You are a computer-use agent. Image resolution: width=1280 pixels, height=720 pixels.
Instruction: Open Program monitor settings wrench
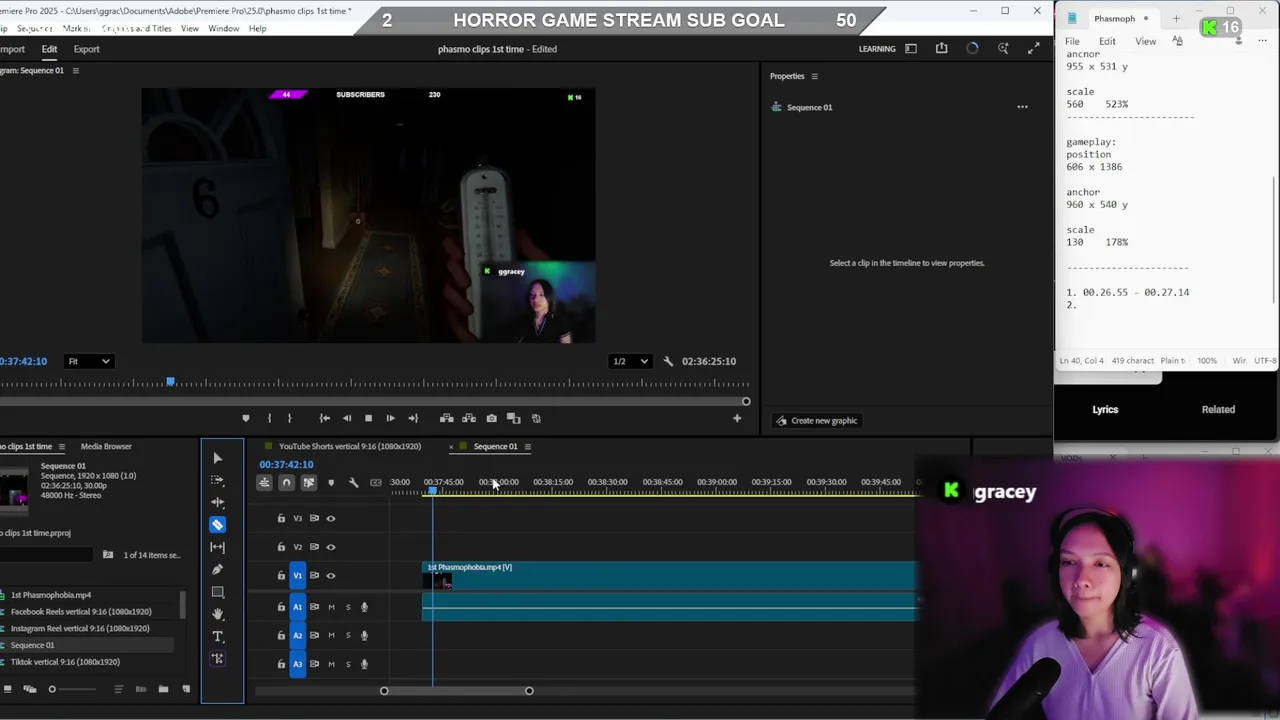(x=668, y=361)
